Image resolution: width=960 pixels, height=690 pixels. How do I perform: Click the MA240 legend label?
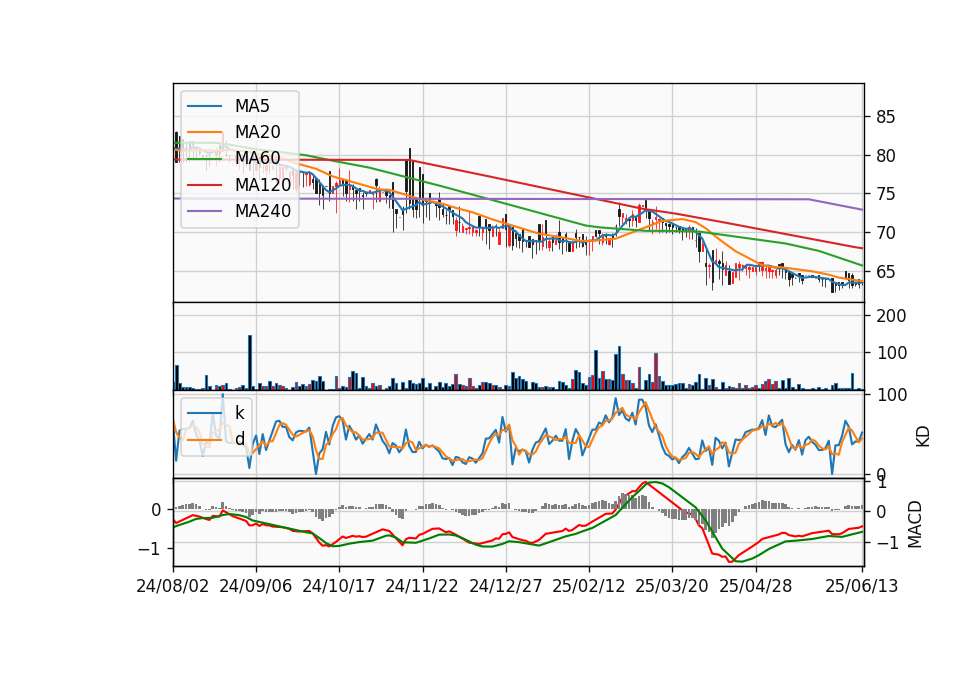[x=263, y=211]
